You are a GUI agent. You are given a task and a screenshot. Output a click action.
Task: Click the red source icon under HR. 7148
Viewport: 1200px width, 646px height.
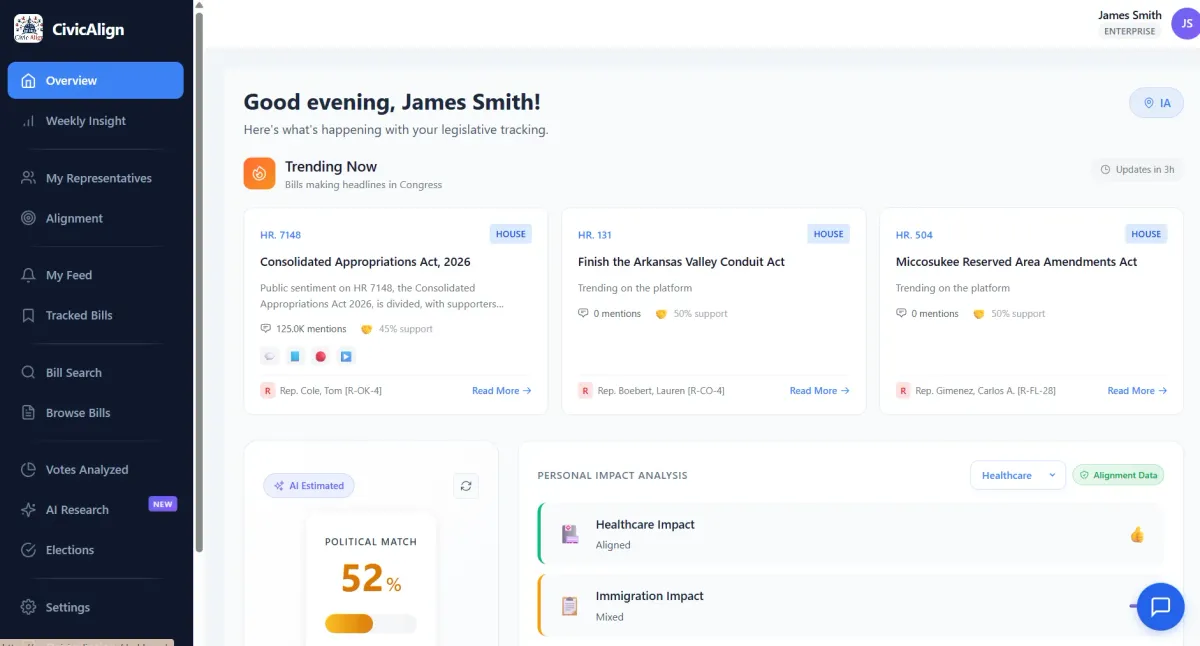pyautogui.click(x=321, y=356)
